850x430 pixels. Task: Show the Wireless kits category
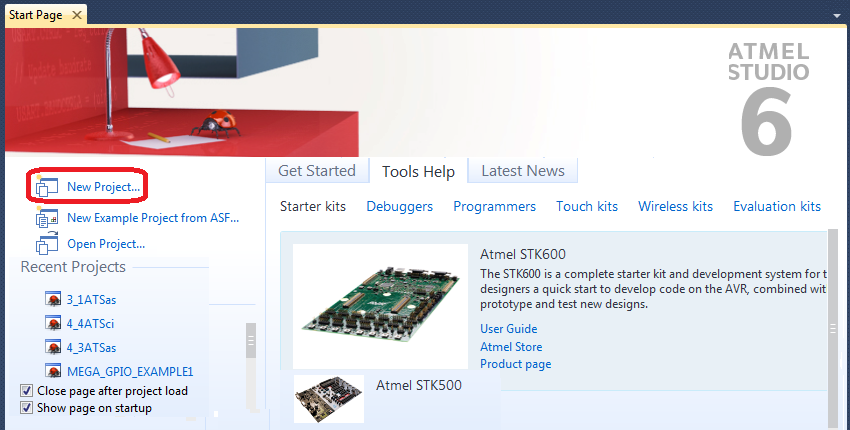coord(675,207)
